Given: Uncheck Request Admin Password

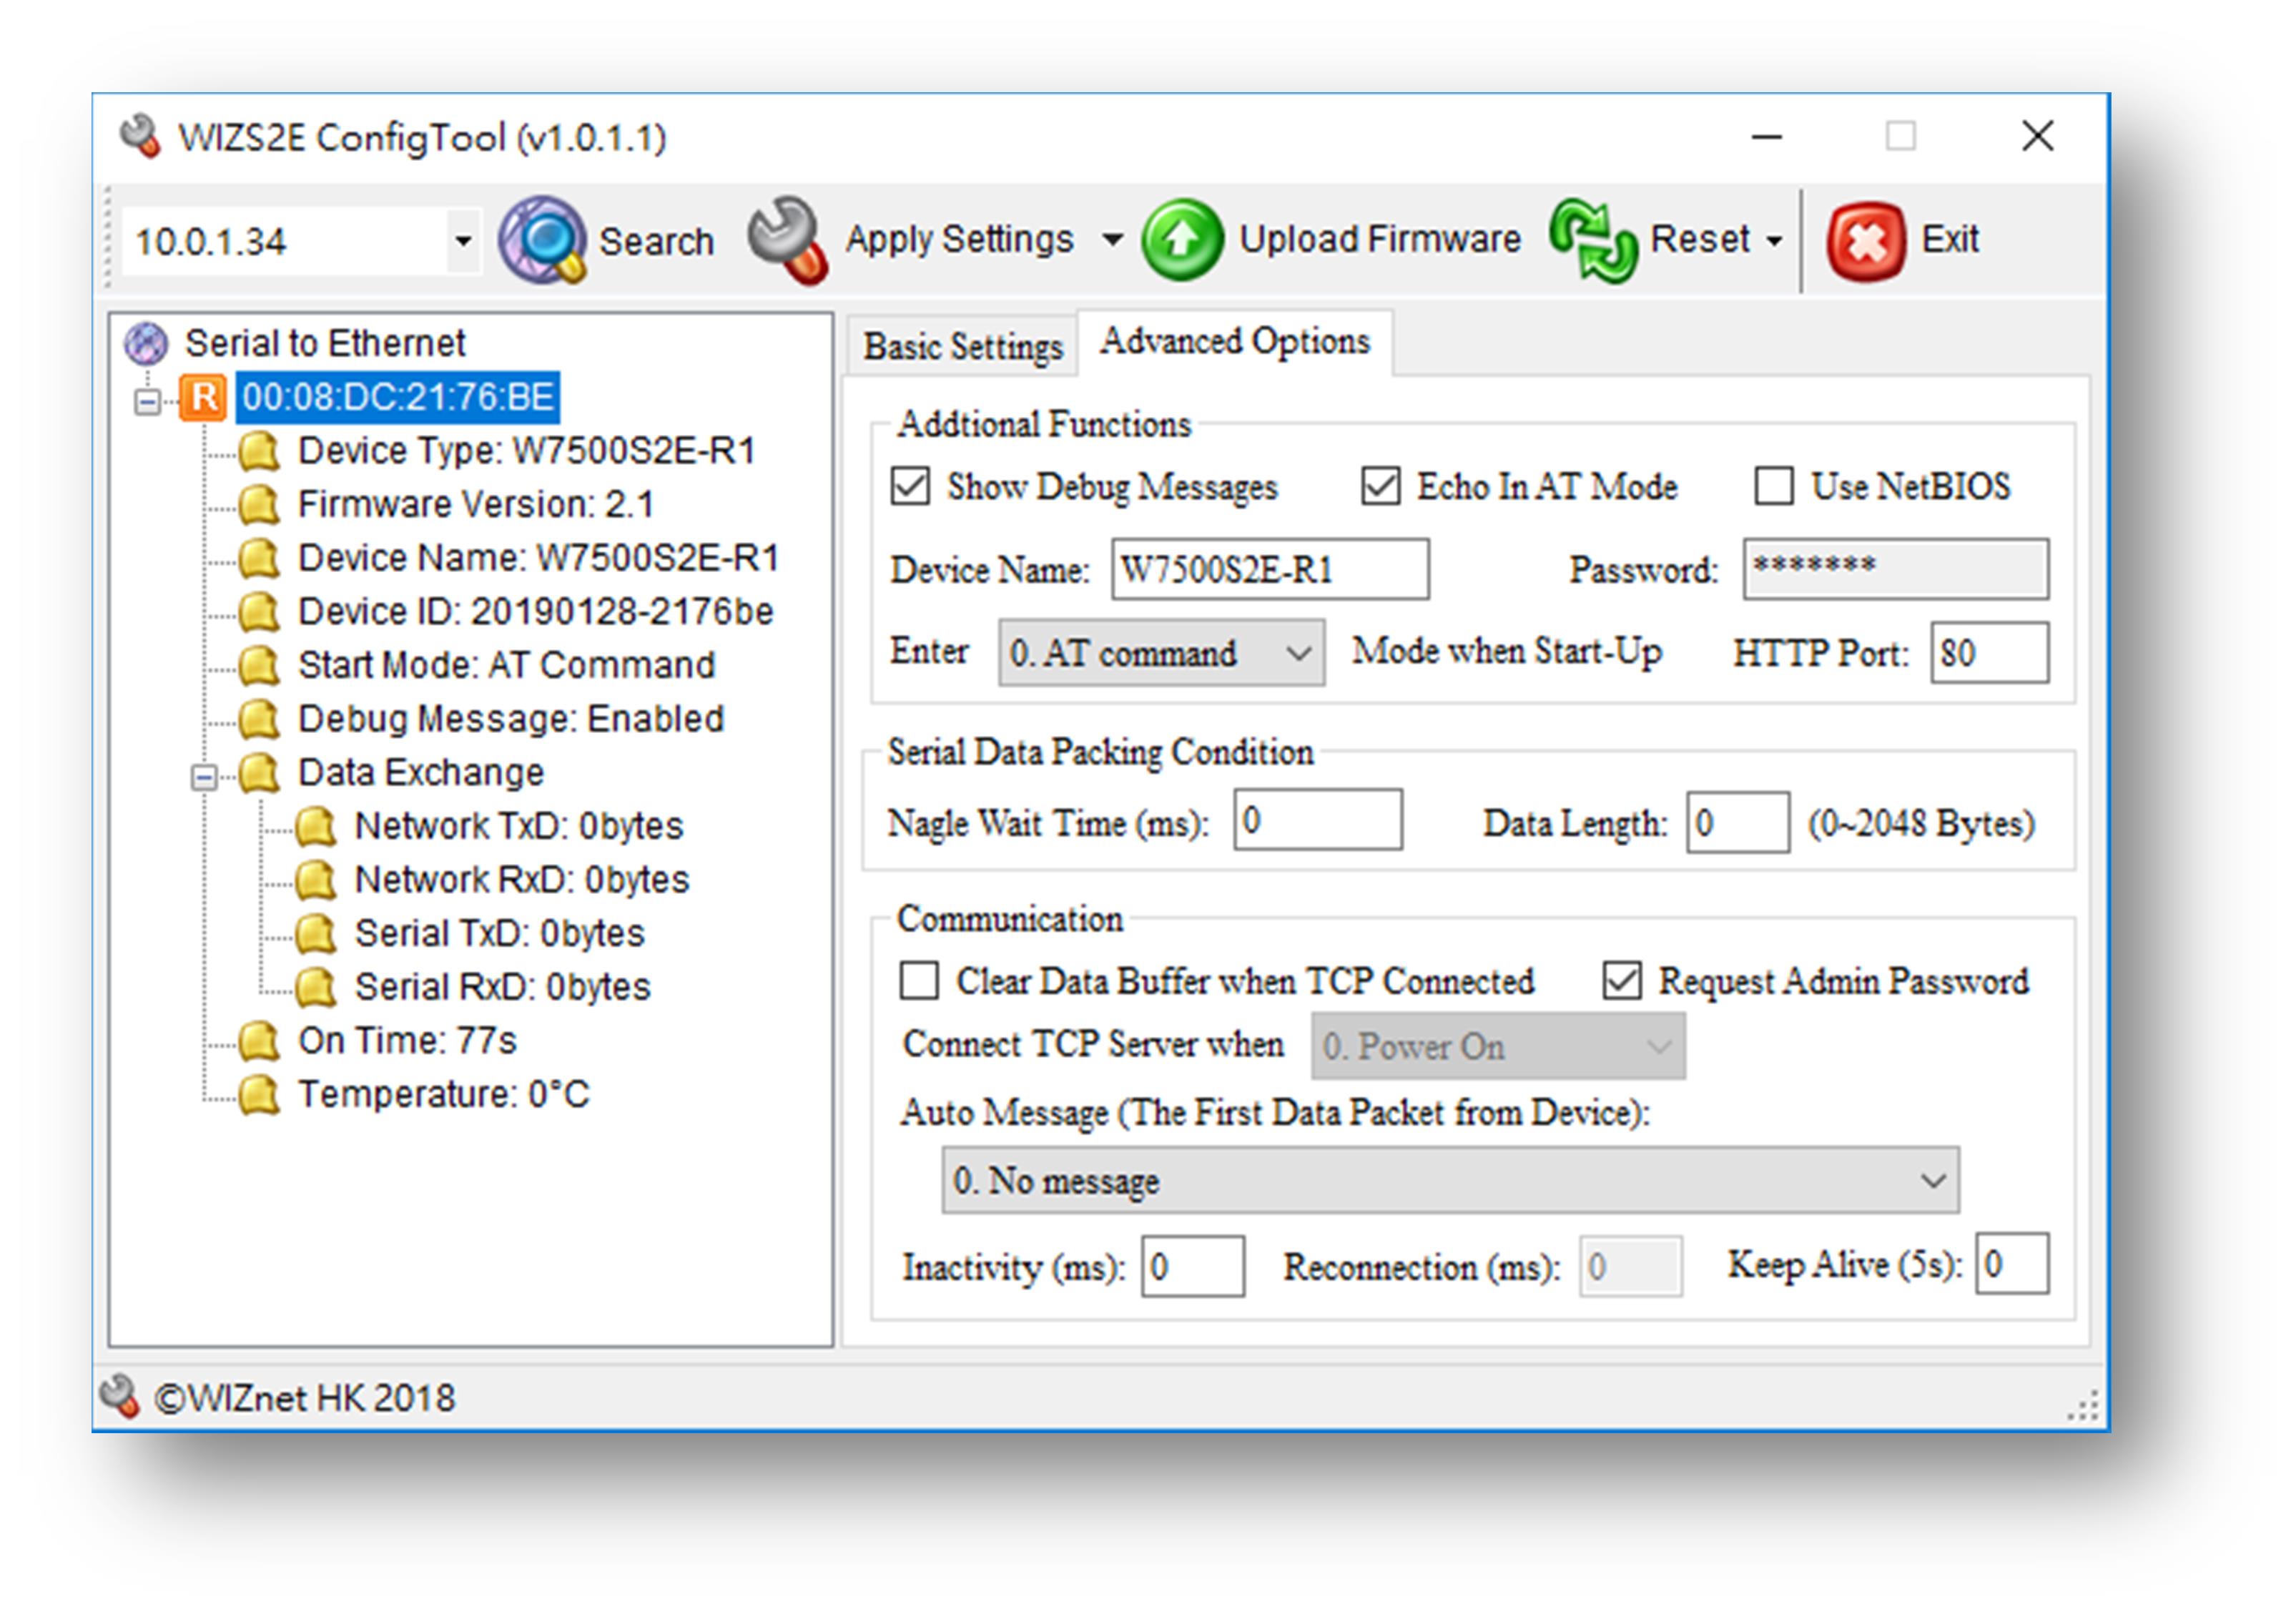Looking at the screenshot, I should click(x=1621, y=981).
